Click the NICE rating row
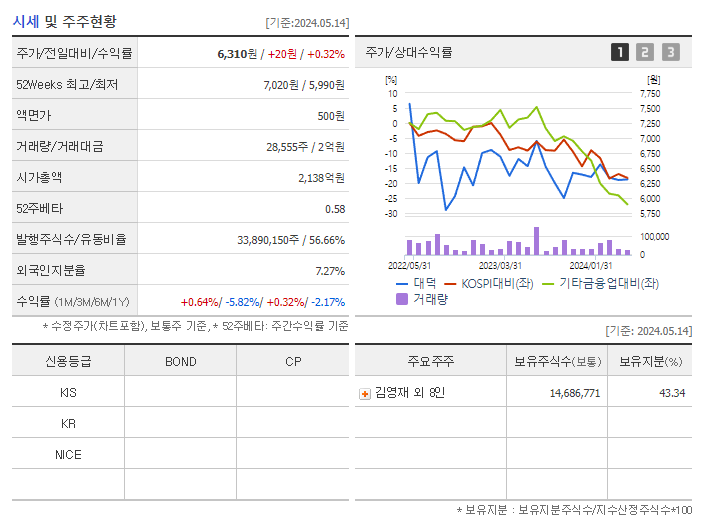Screen dimensions: 702x525 pos(180,453)
